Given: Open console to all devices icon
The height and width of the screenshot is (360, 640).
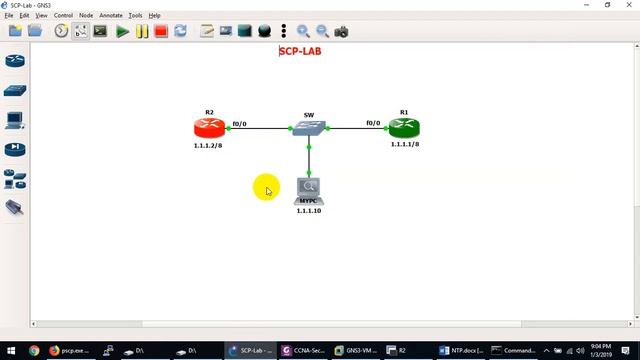Looking at the screenshot, I should coord(100,31).
